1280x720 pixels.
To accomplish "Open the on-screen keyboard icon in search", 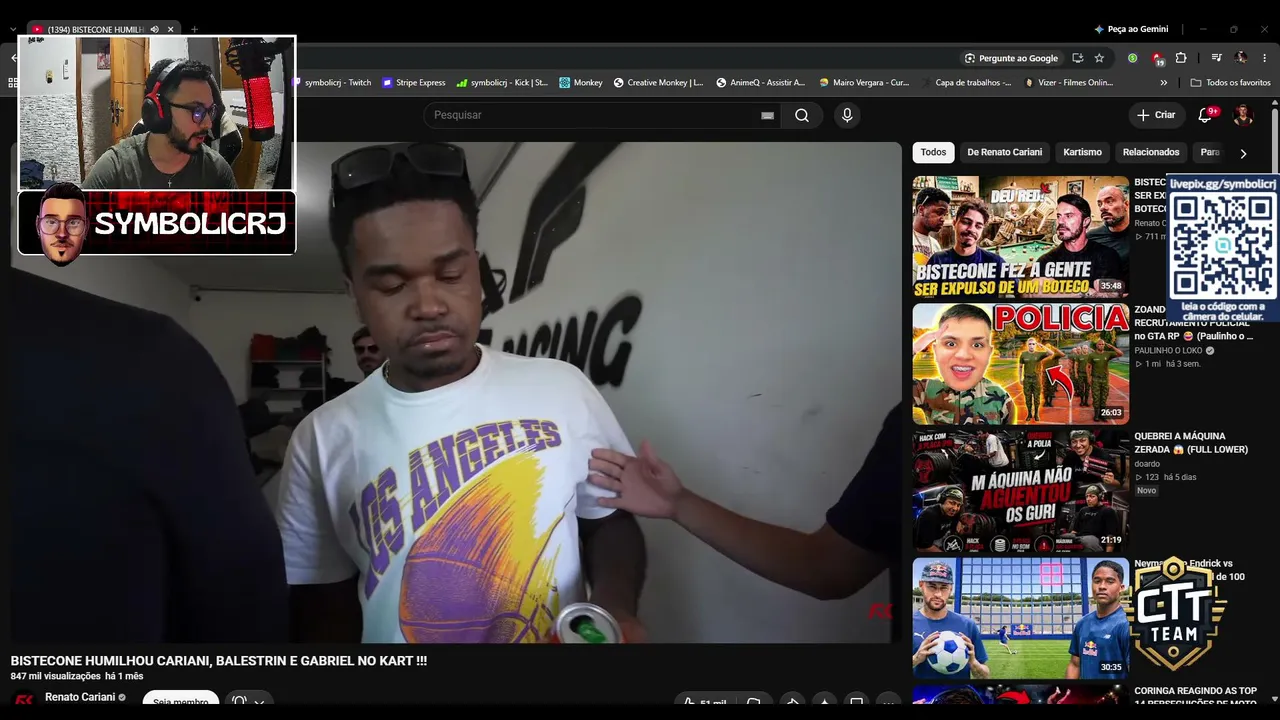I will (767, 115).
